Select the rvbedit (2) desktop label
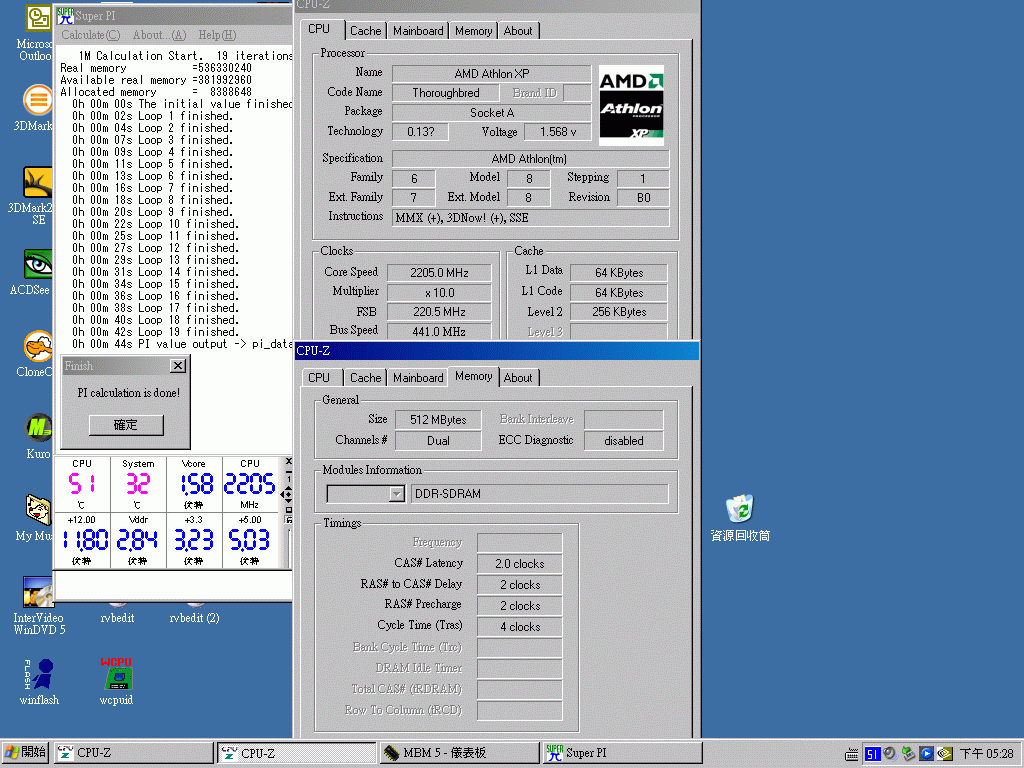The width and height of the screenshot is (1024, 768). (194, 618)
